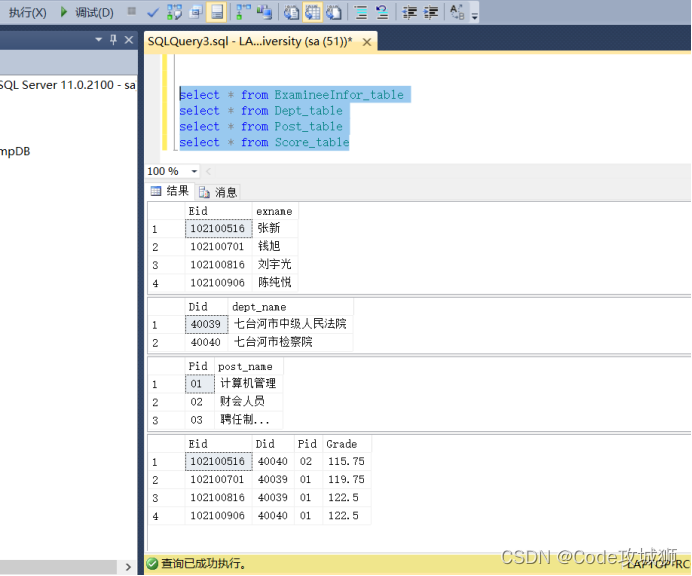Select cell 钱旭 in the first grid
Viewport: 692px width, 576px height.
(275, 246)
